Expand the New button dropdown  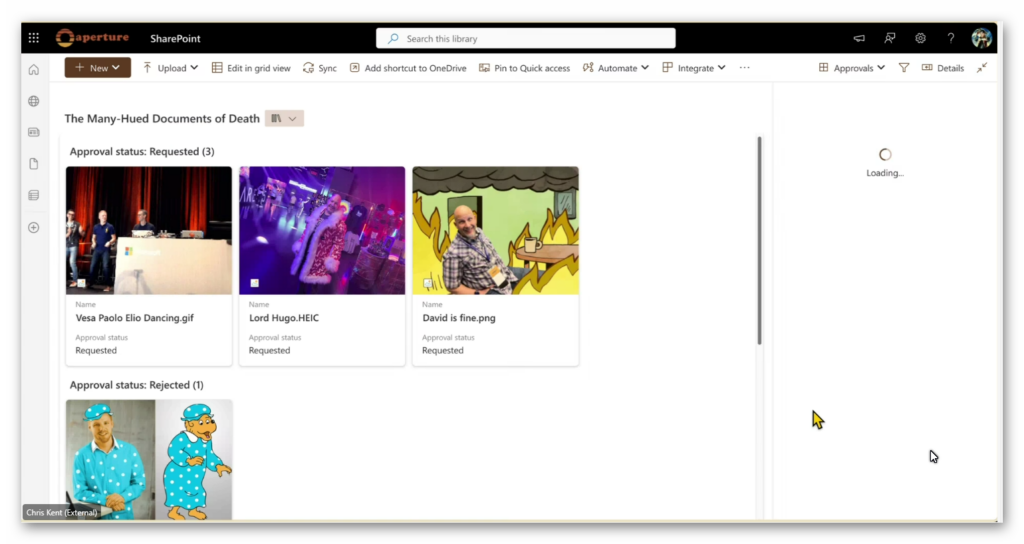point(97,68)
